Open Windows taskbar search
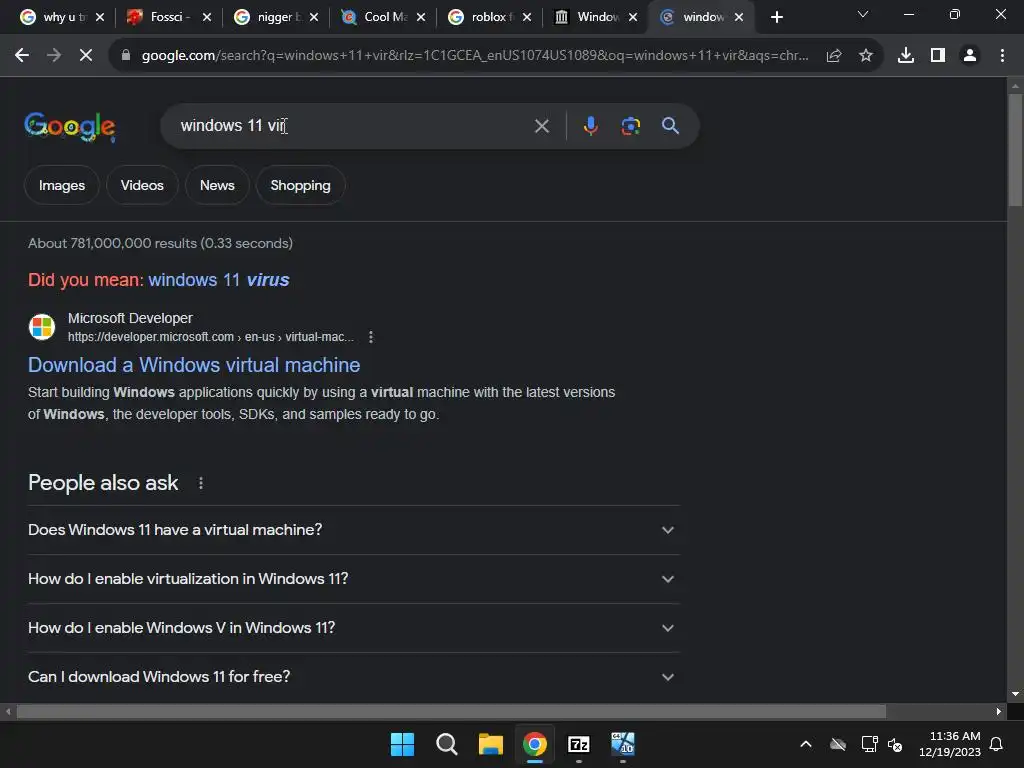The height and width of the screenshot is (768, 1024). click(447, 744)
